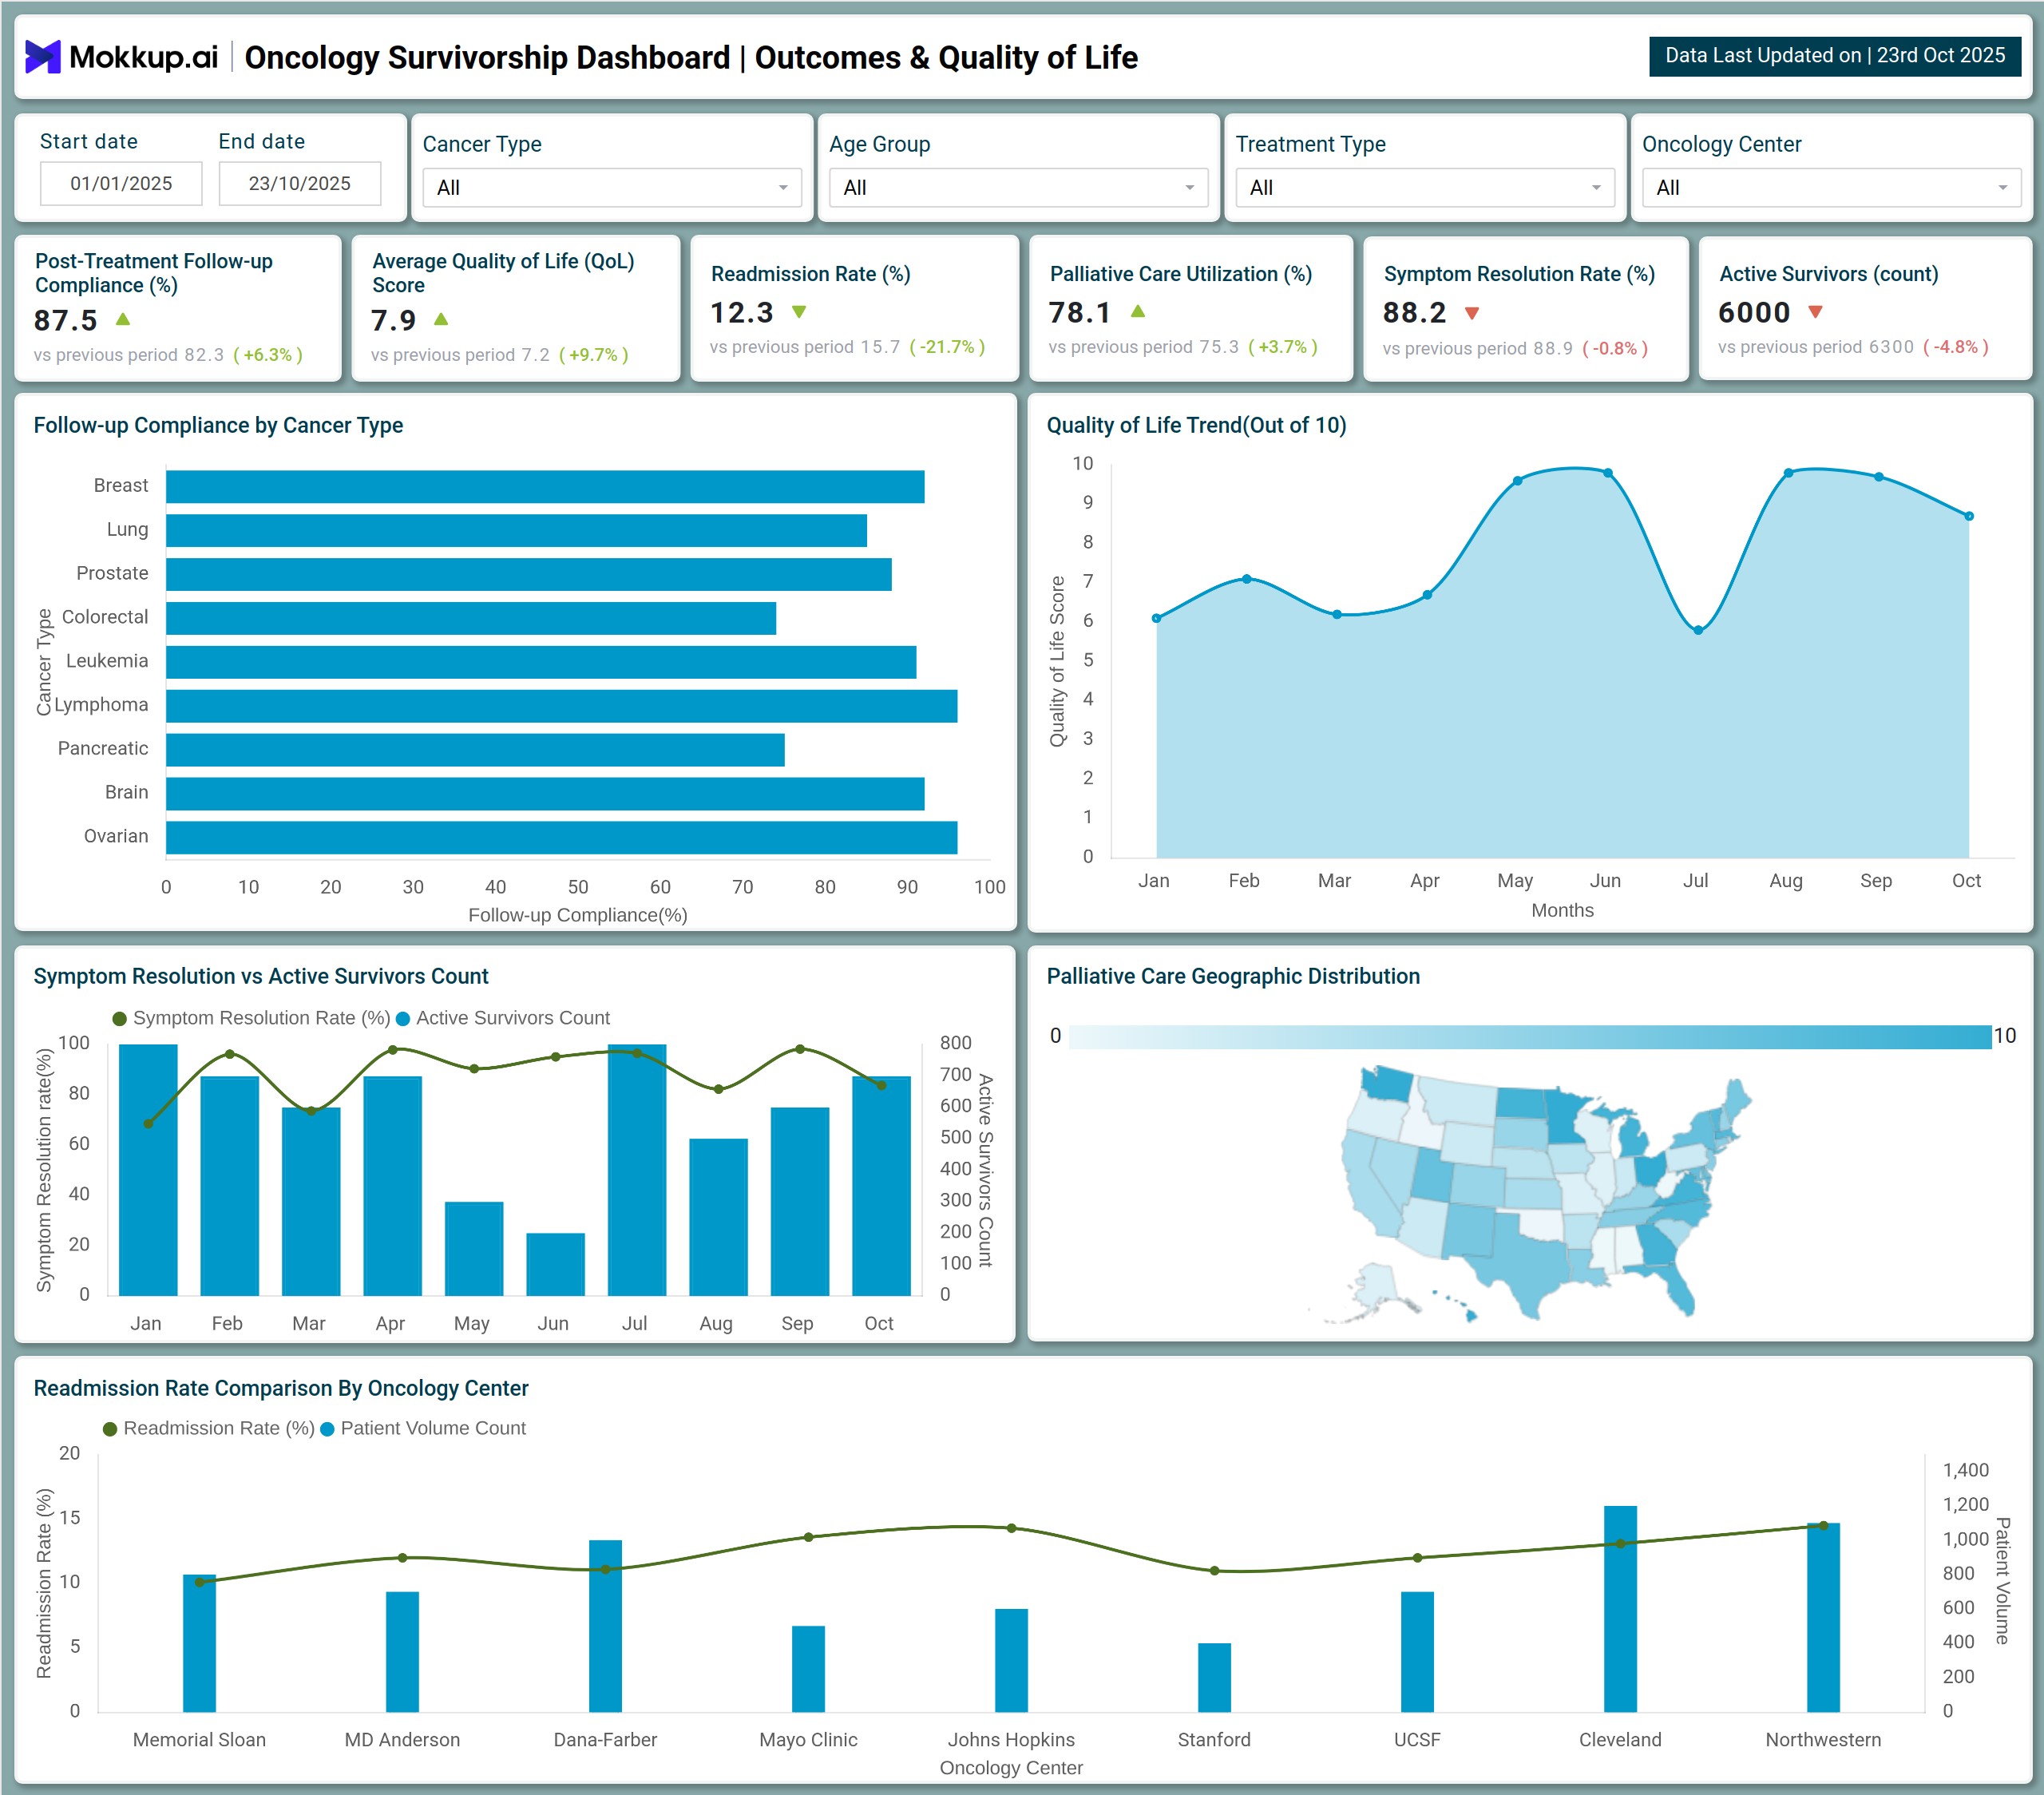The width and height of the screenshot is (2044, 1795).
Task: Select the Ovarian compliance bar
Action: [x=562, y=838]
